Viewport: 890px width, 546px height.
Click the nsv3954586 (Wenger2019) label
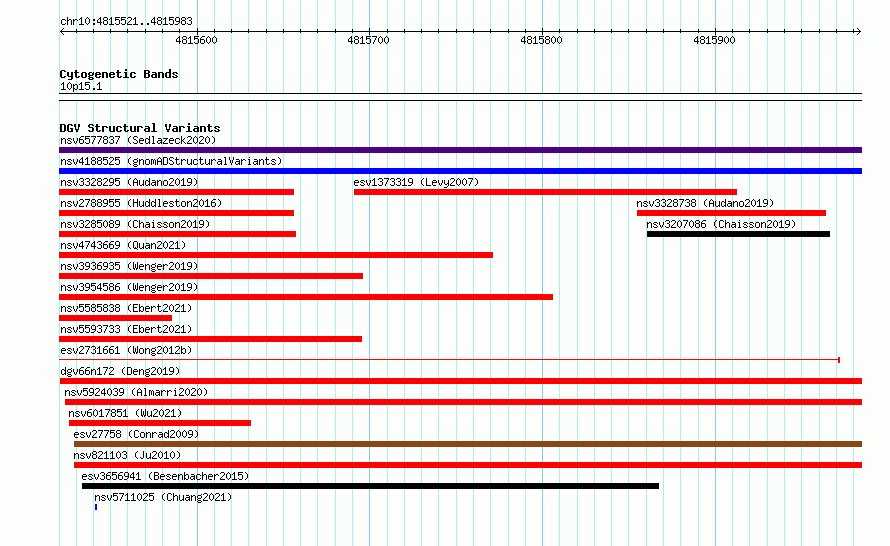click(x=129, y=287)
